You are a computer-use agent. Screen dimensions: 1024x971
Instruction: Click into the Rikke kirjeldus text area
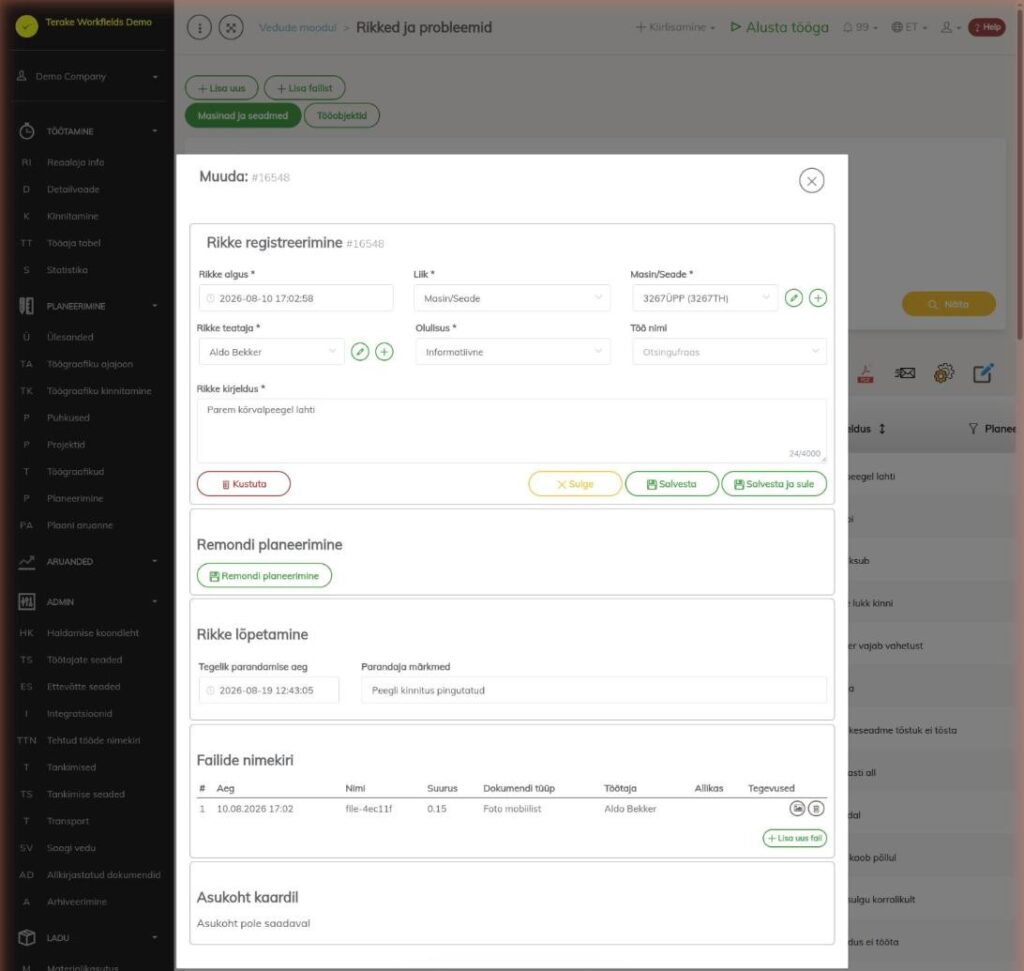511,431
